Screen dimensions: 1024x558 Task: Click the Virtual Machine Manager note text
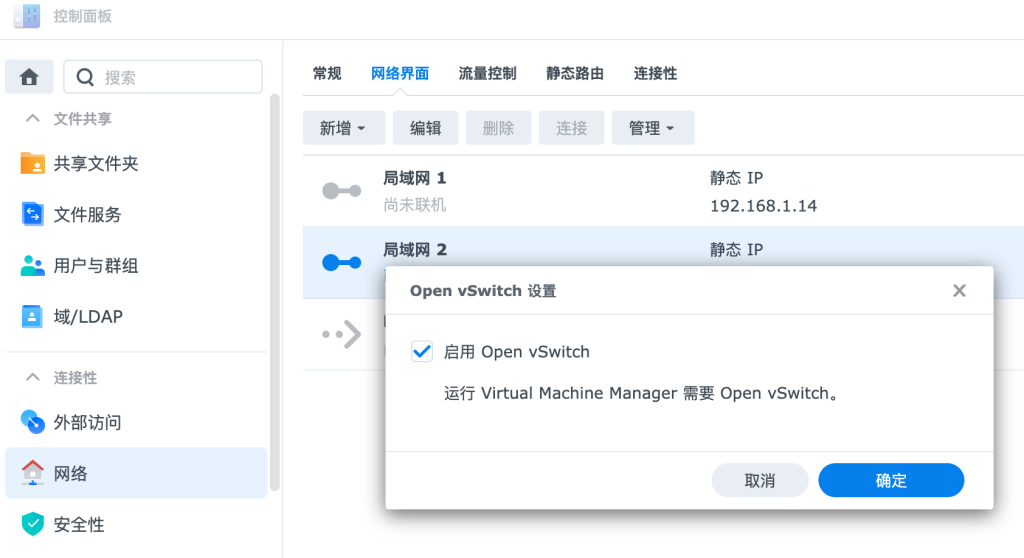click(641, 393)
